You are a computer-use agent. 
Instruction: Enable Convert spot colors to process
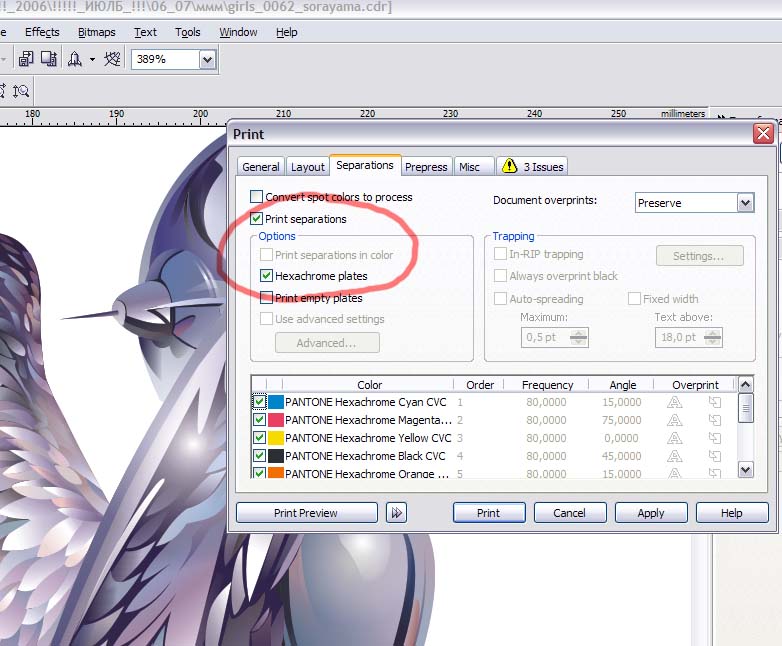pos(256,197)
